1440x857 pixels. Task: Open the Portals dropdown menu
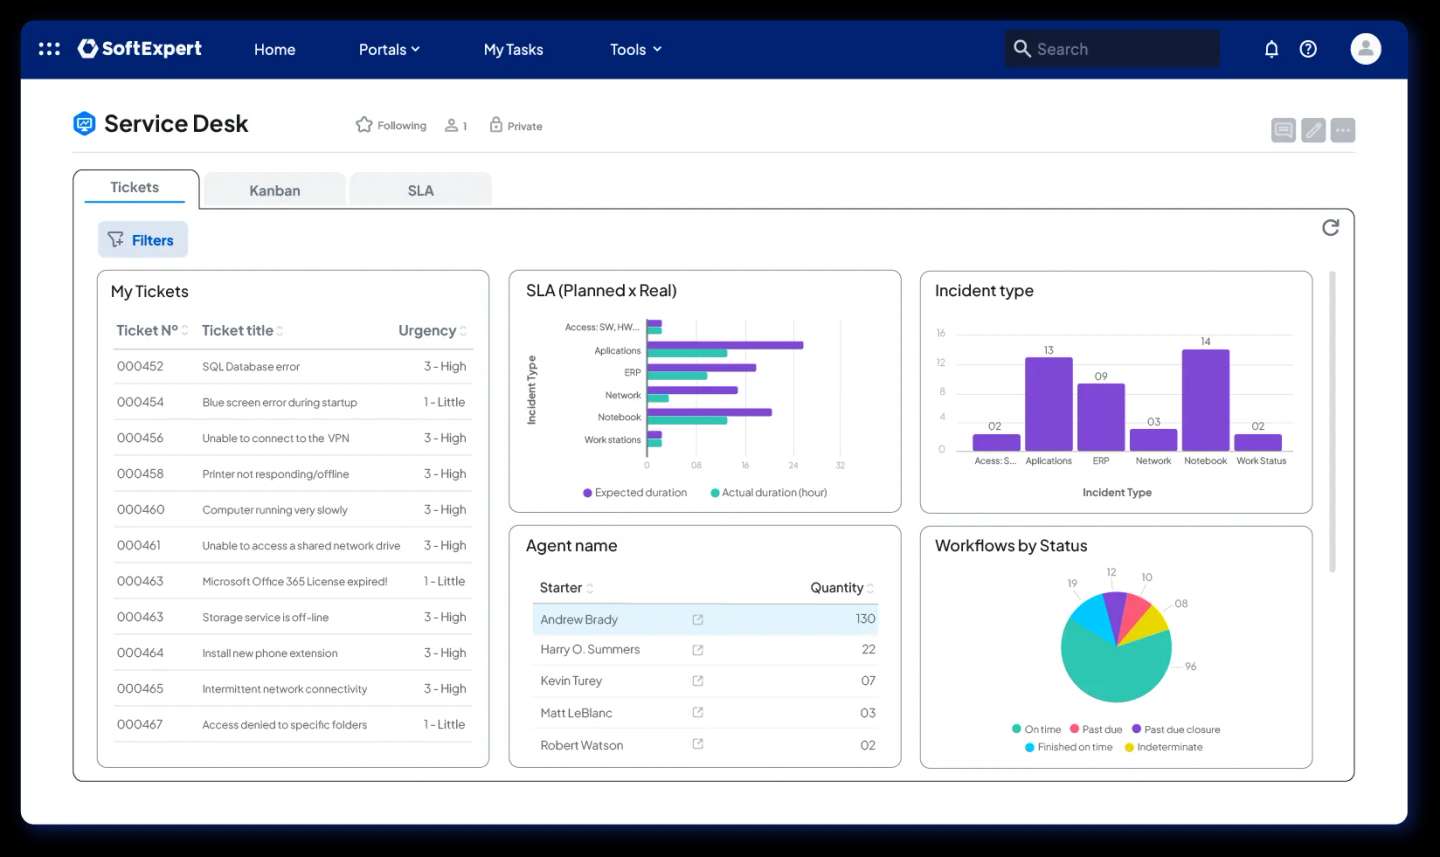pos(390,49)
